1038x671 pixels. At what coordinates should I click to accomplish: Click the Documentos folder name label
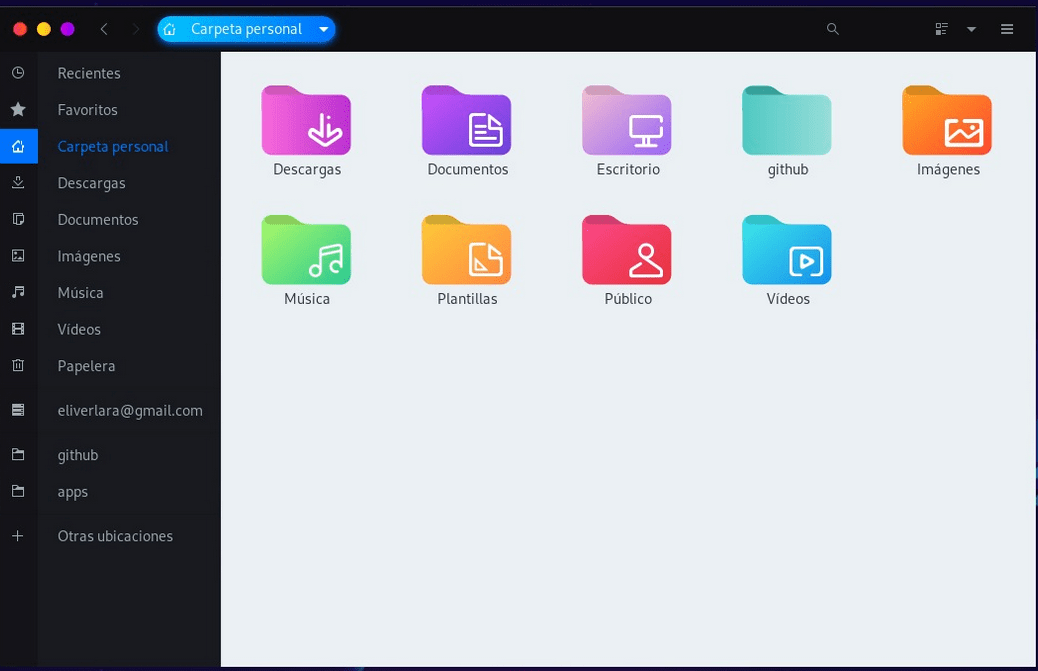tap(467, 169)
